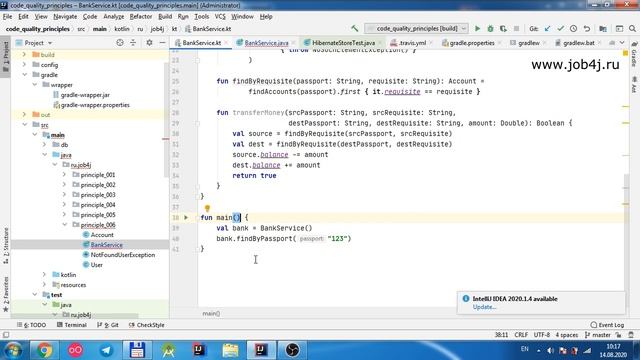Open the CheckStyle tool window

[147, 325]
